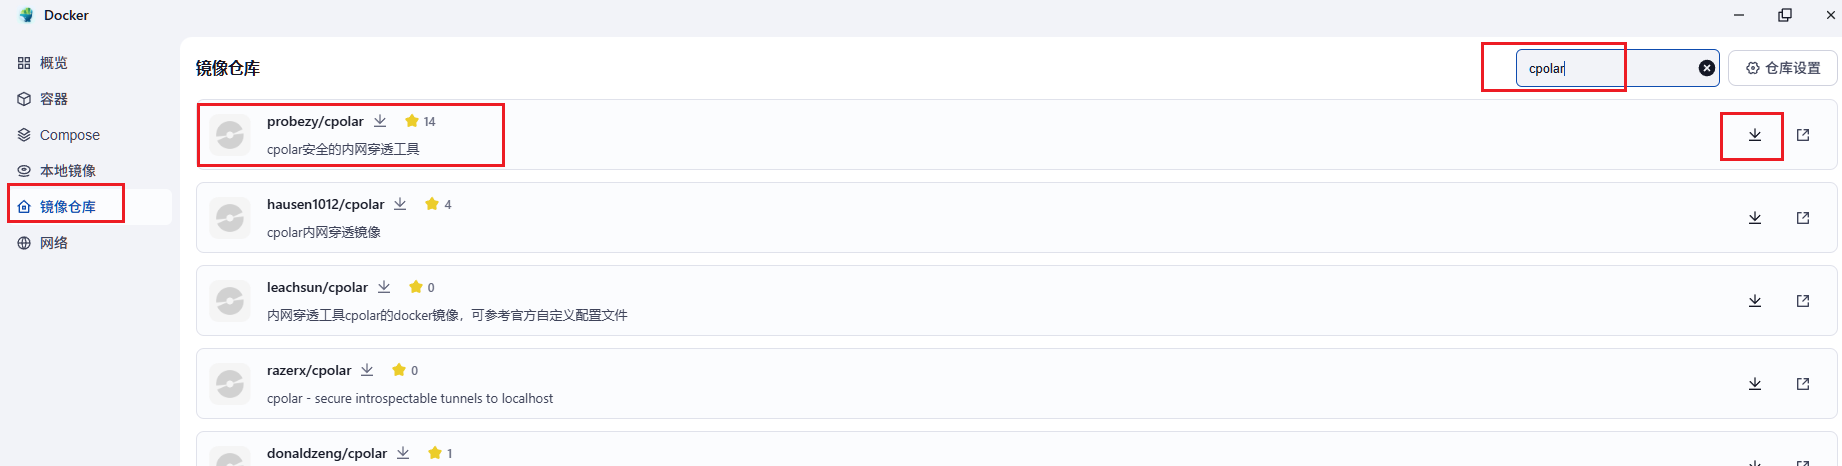Open 本地镜像 local images
The height and width of the screenshot is (466, 1842).
coord(67,171)
